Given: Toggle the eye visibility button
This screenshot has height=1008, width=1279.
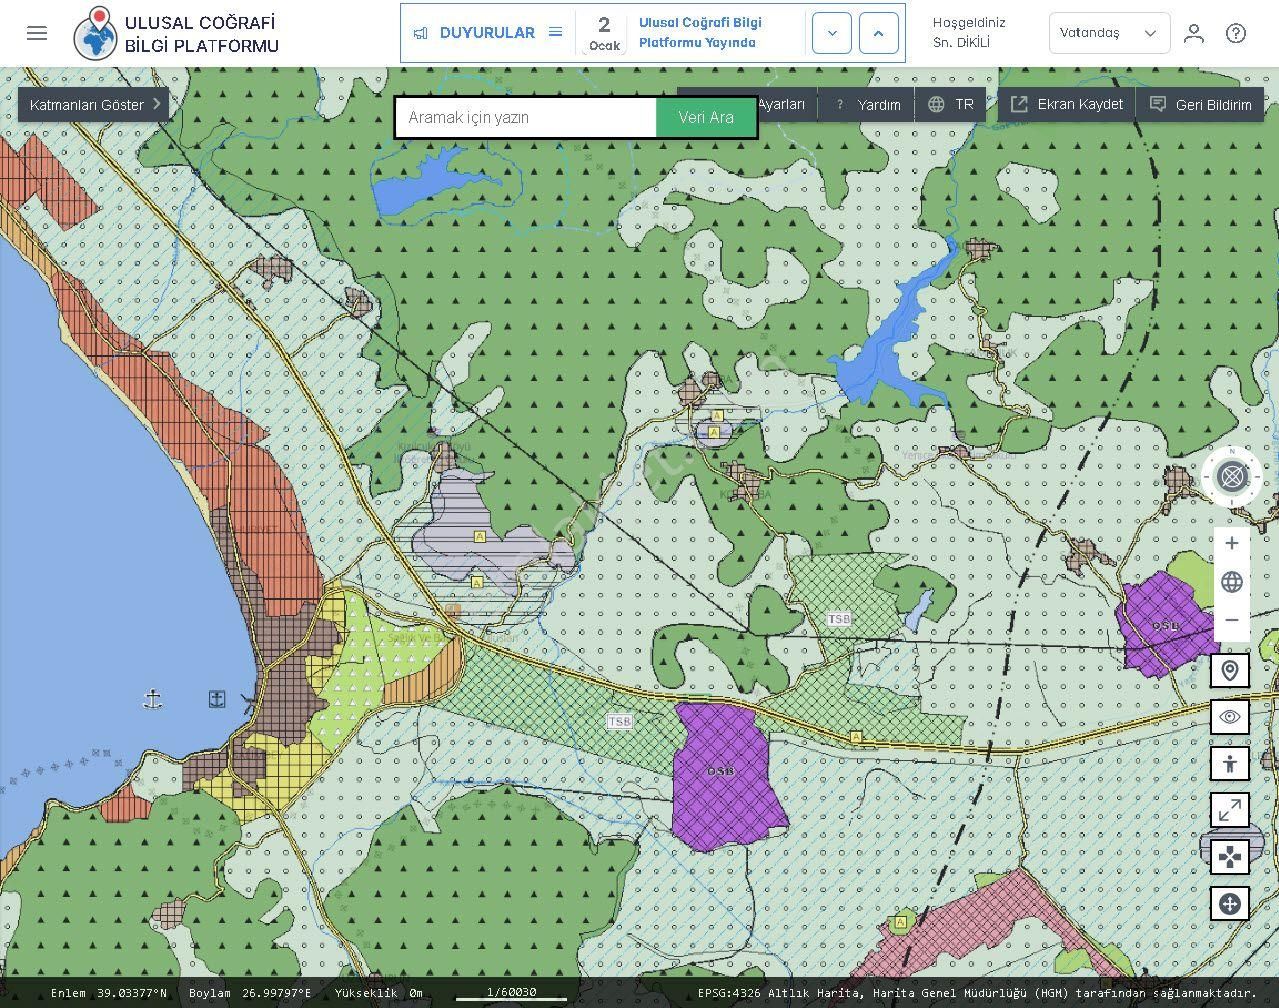Looking at the screenshot, I should (x=1229, y=717).
